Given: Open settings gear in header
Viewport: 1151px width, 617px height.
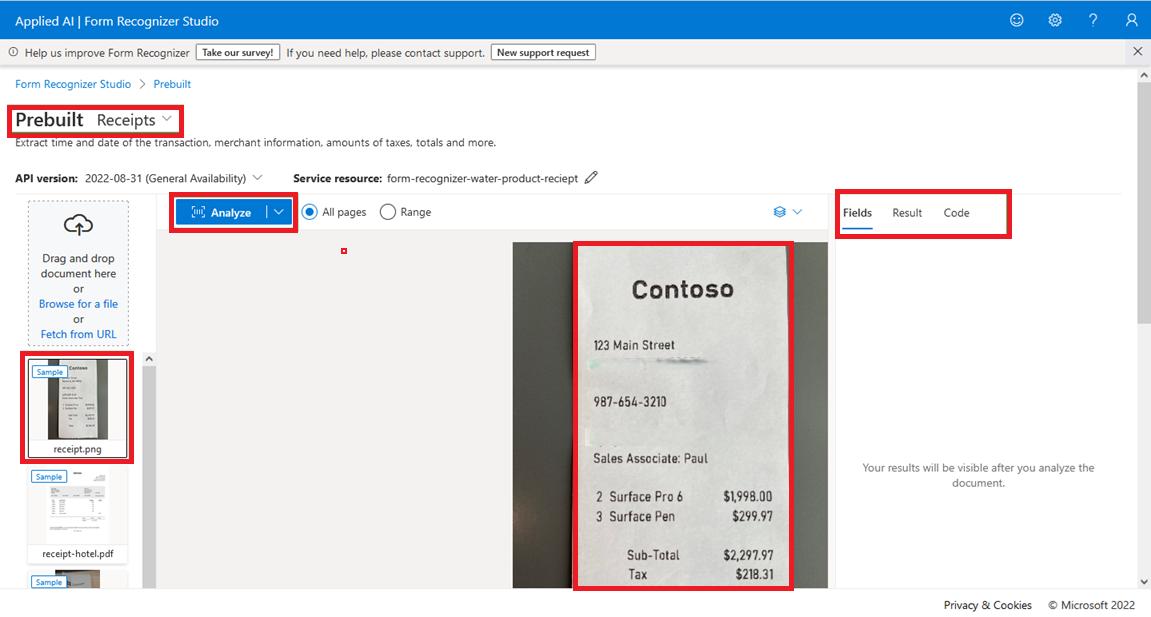Looking at the screenshot, I should pyautogui.click(x=1055, y=21).
